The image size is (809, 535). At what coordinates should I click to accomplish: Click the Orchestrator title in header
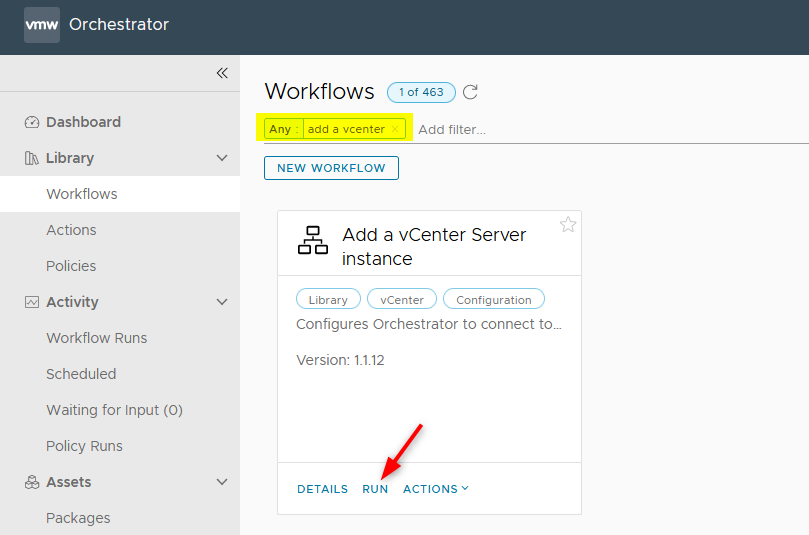119,24
